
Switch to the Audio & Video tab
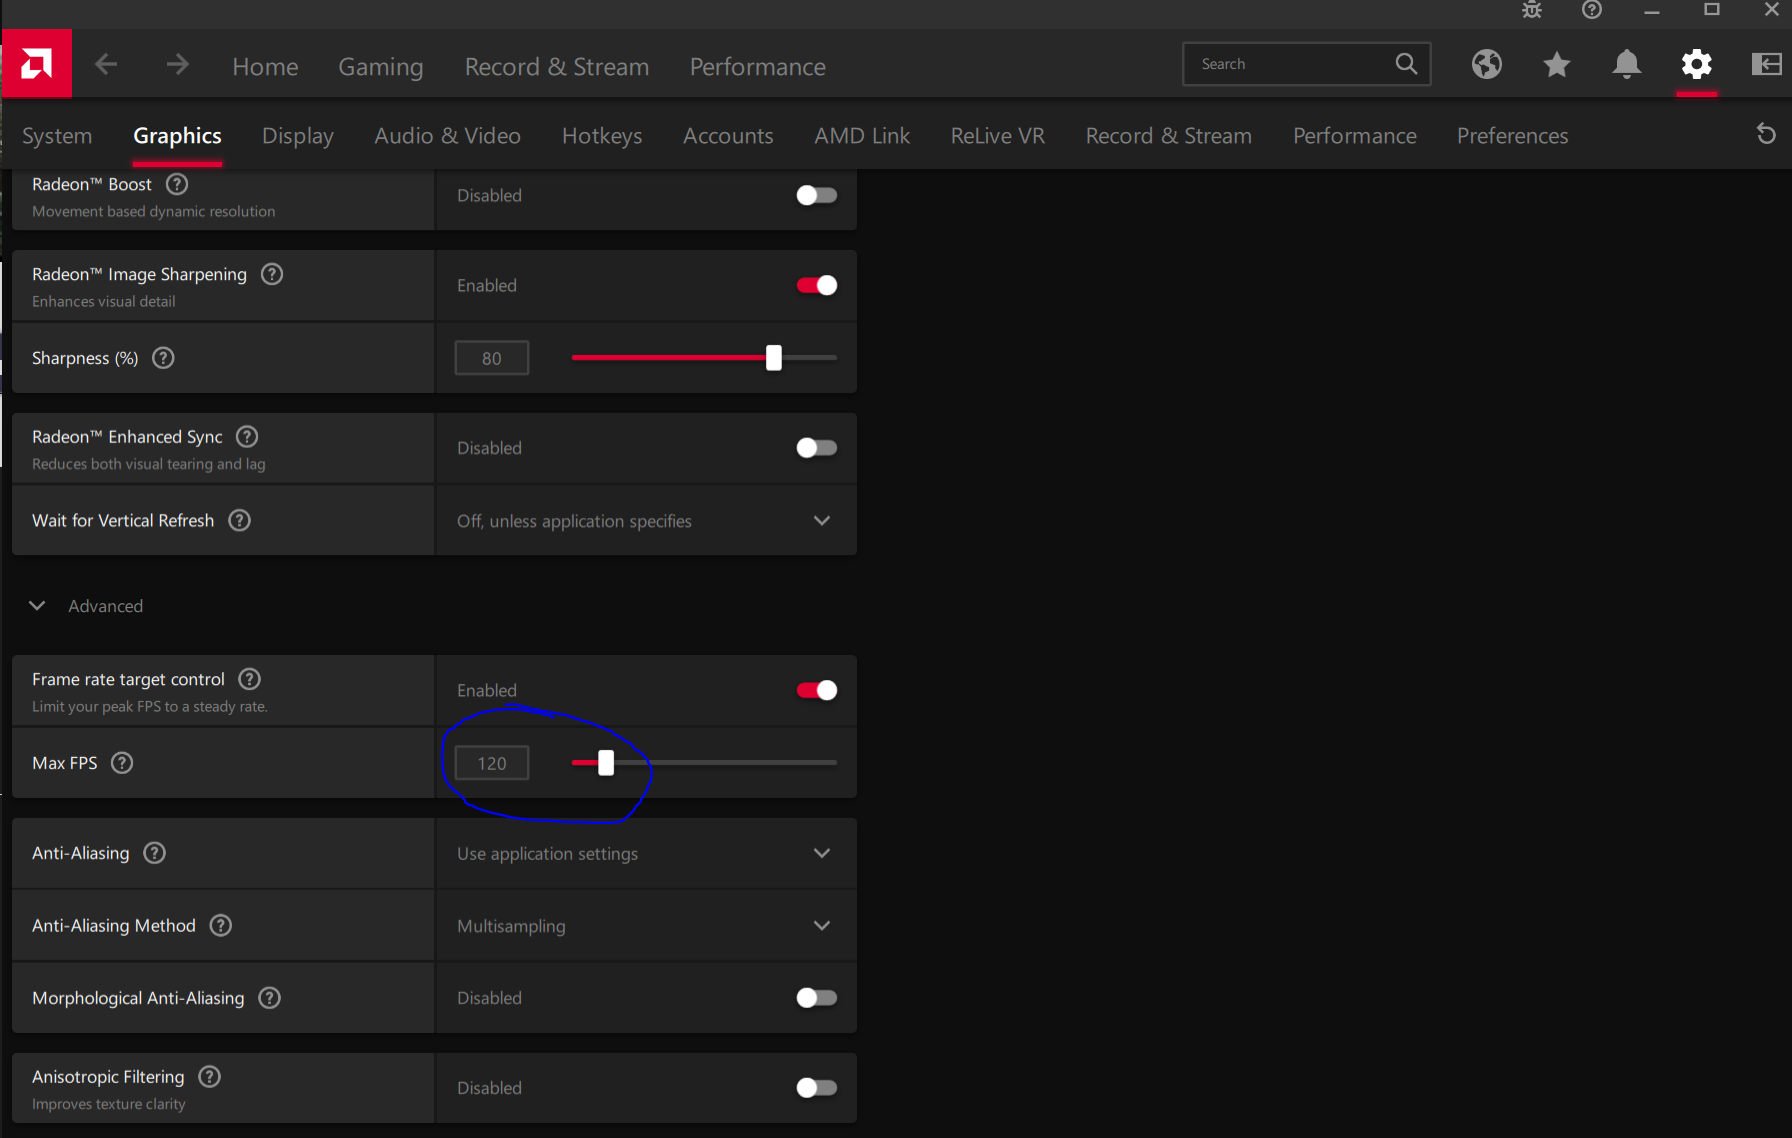tap(447, 136)
